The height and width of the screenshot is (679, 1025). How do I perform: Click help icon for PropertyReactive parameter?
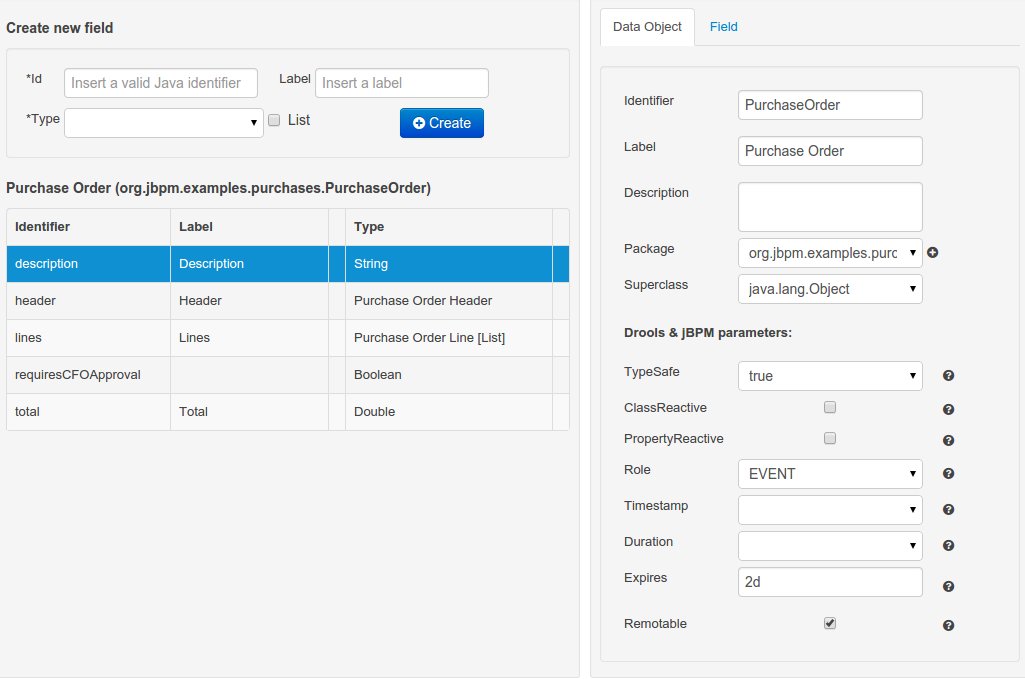[948, 440]
